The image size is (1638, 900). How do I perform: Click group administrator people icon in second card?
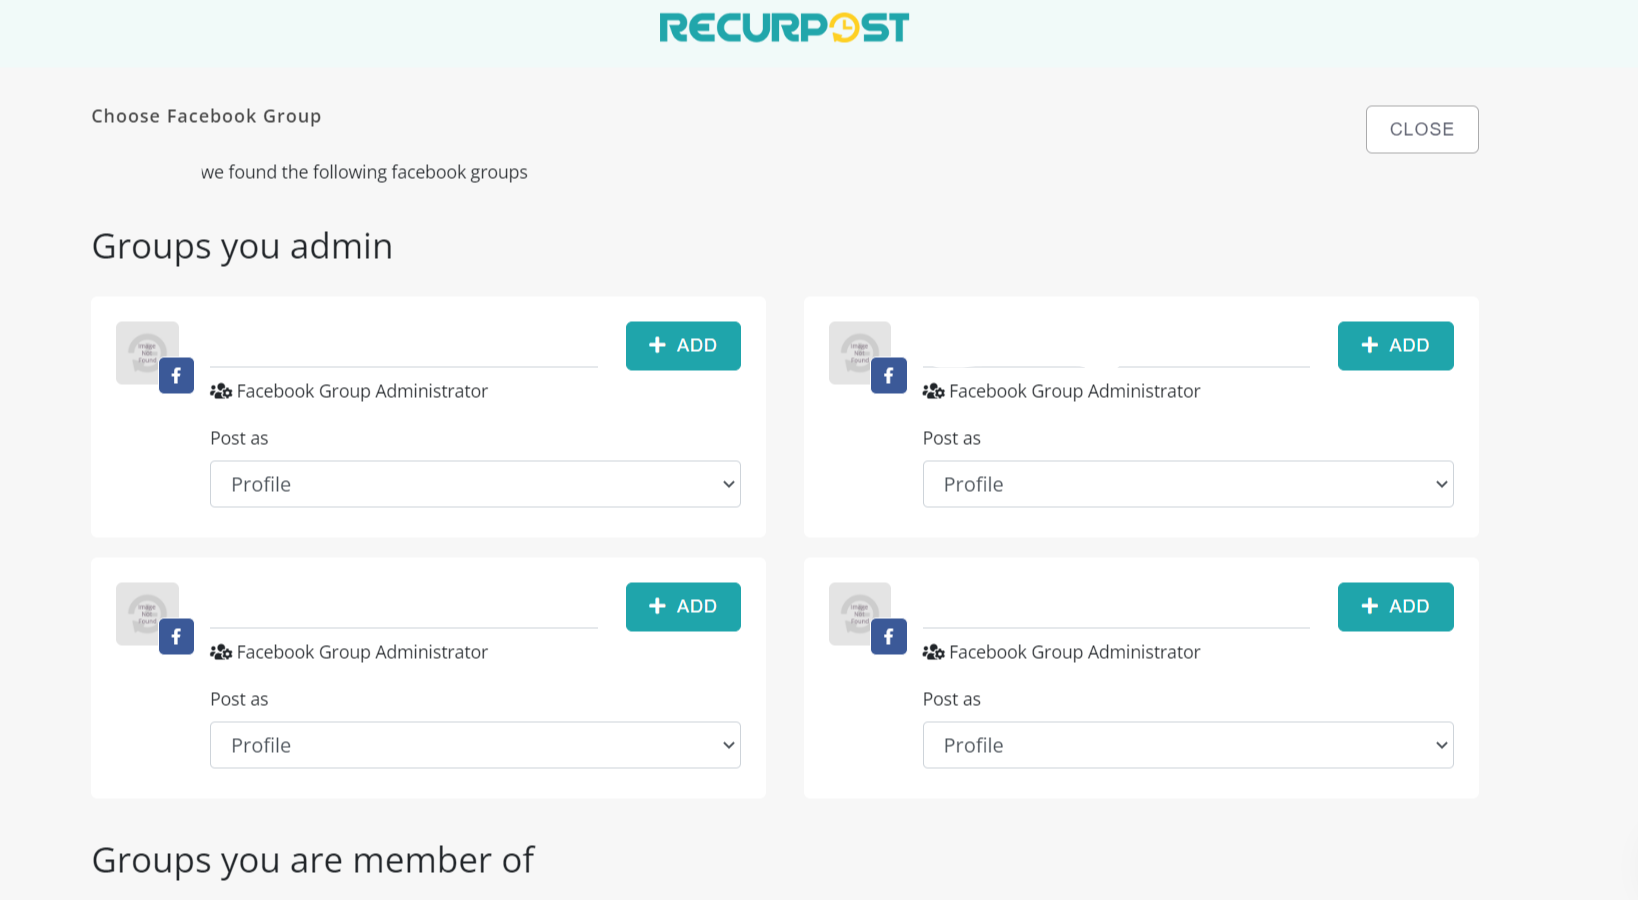pos(934,391)
